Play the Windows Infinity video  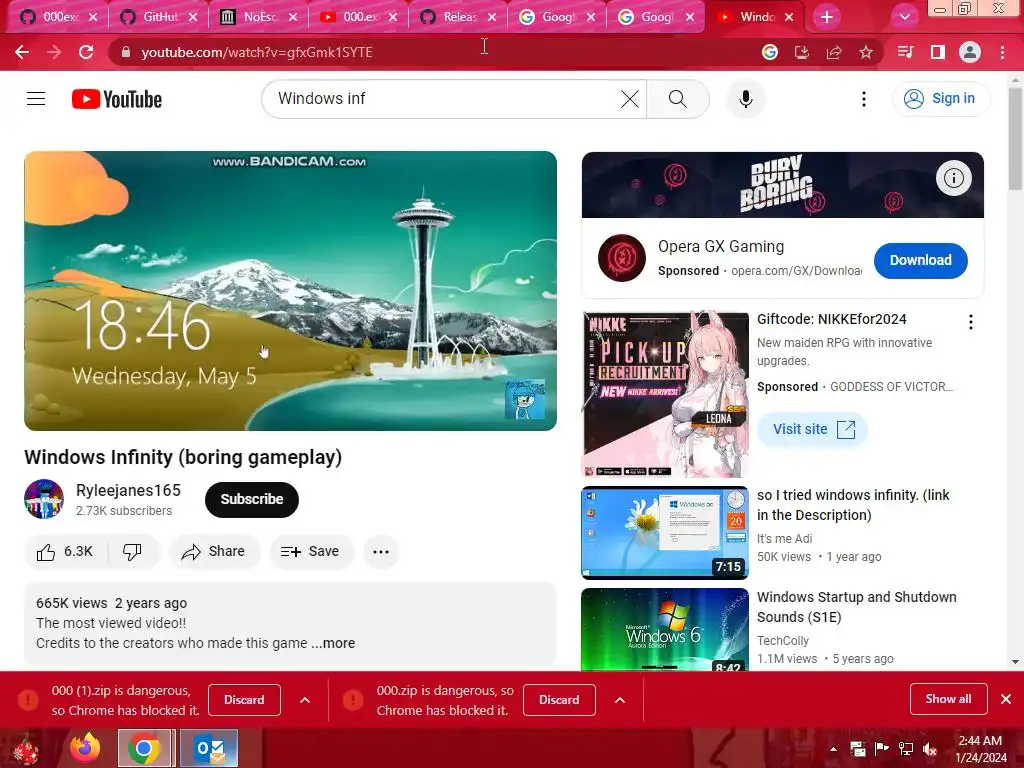pyautogui.click(x=291, y=291)
